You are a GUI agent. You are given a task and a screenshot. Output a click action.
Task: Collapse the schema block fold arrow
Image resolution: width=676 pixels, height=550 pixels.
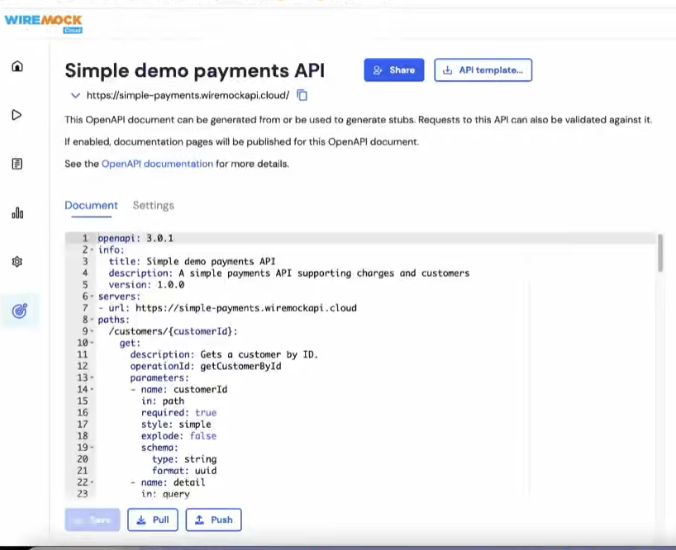click(x=92, y=448)
